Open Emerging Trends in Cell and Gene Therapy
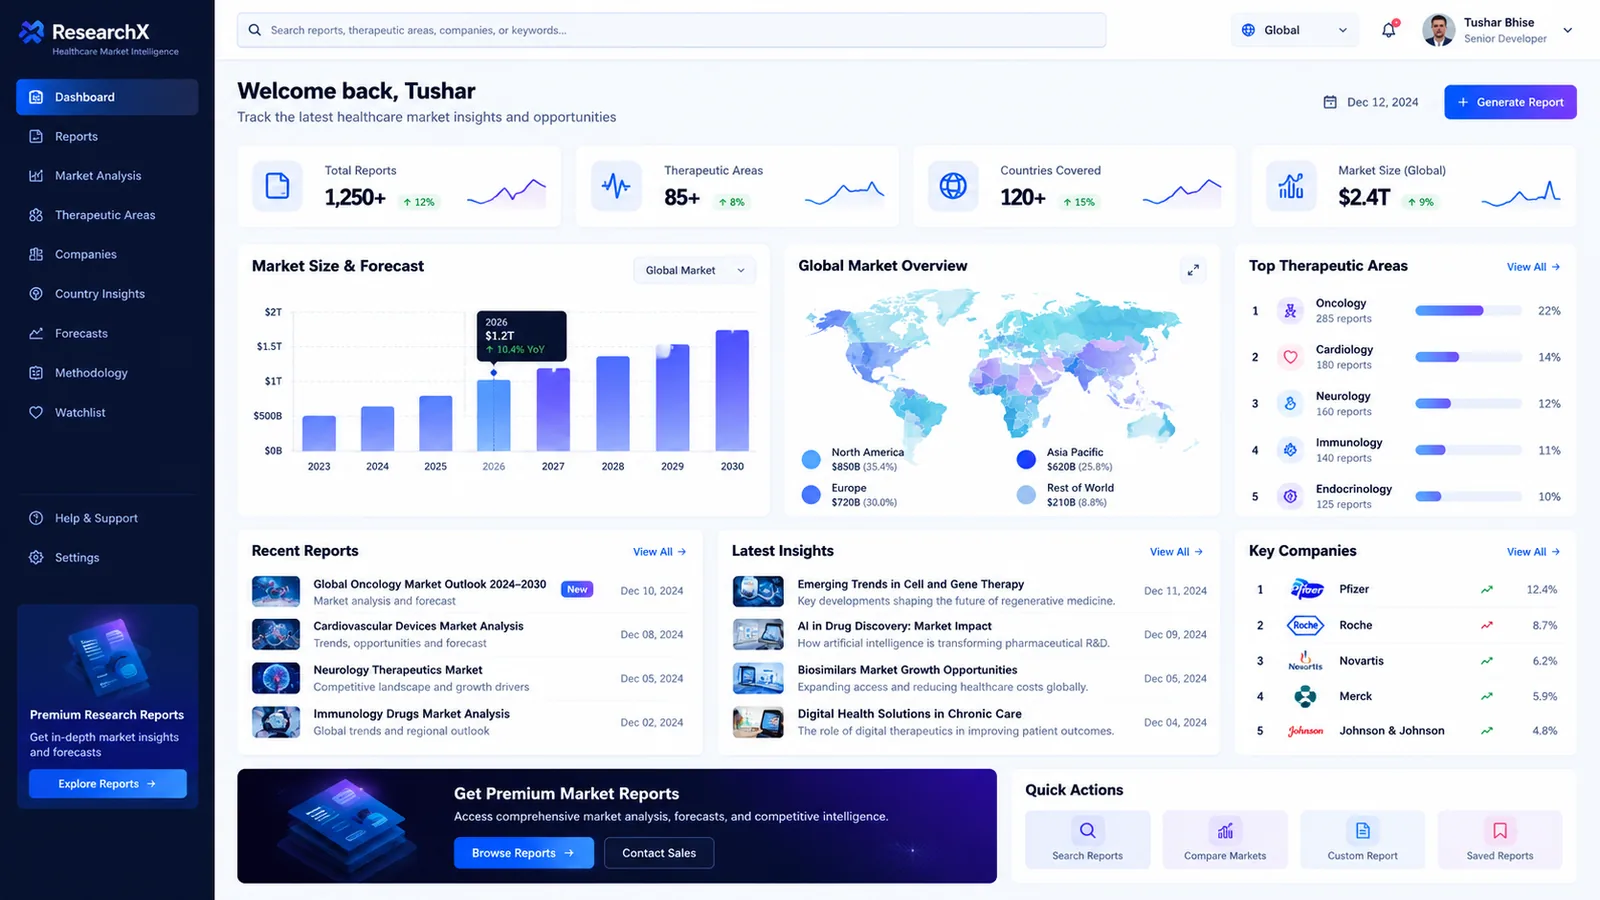 point(970,592)
